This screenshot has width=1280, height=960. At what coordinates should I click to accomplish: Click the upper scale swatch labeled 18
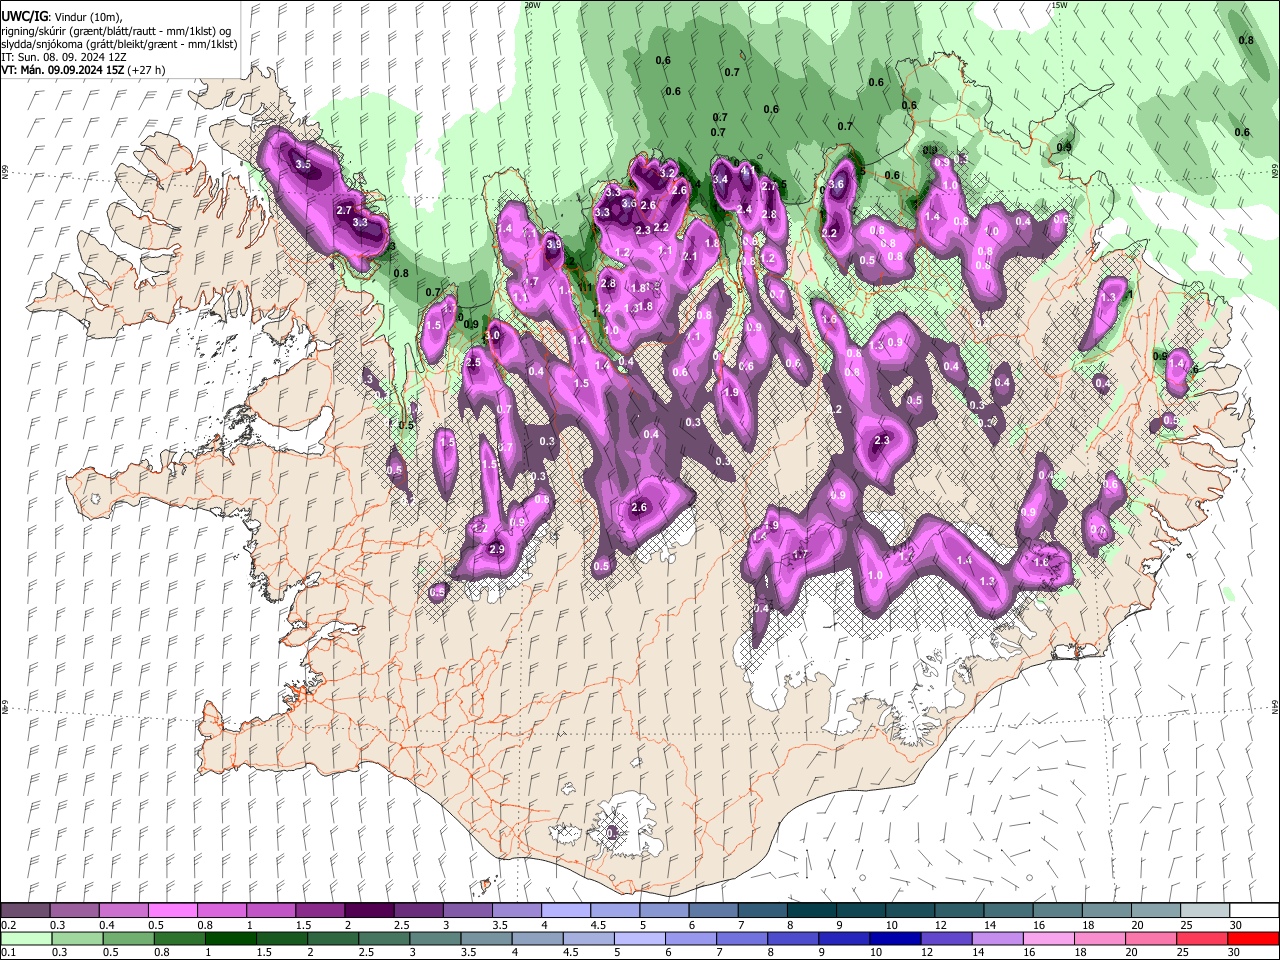1106,911
